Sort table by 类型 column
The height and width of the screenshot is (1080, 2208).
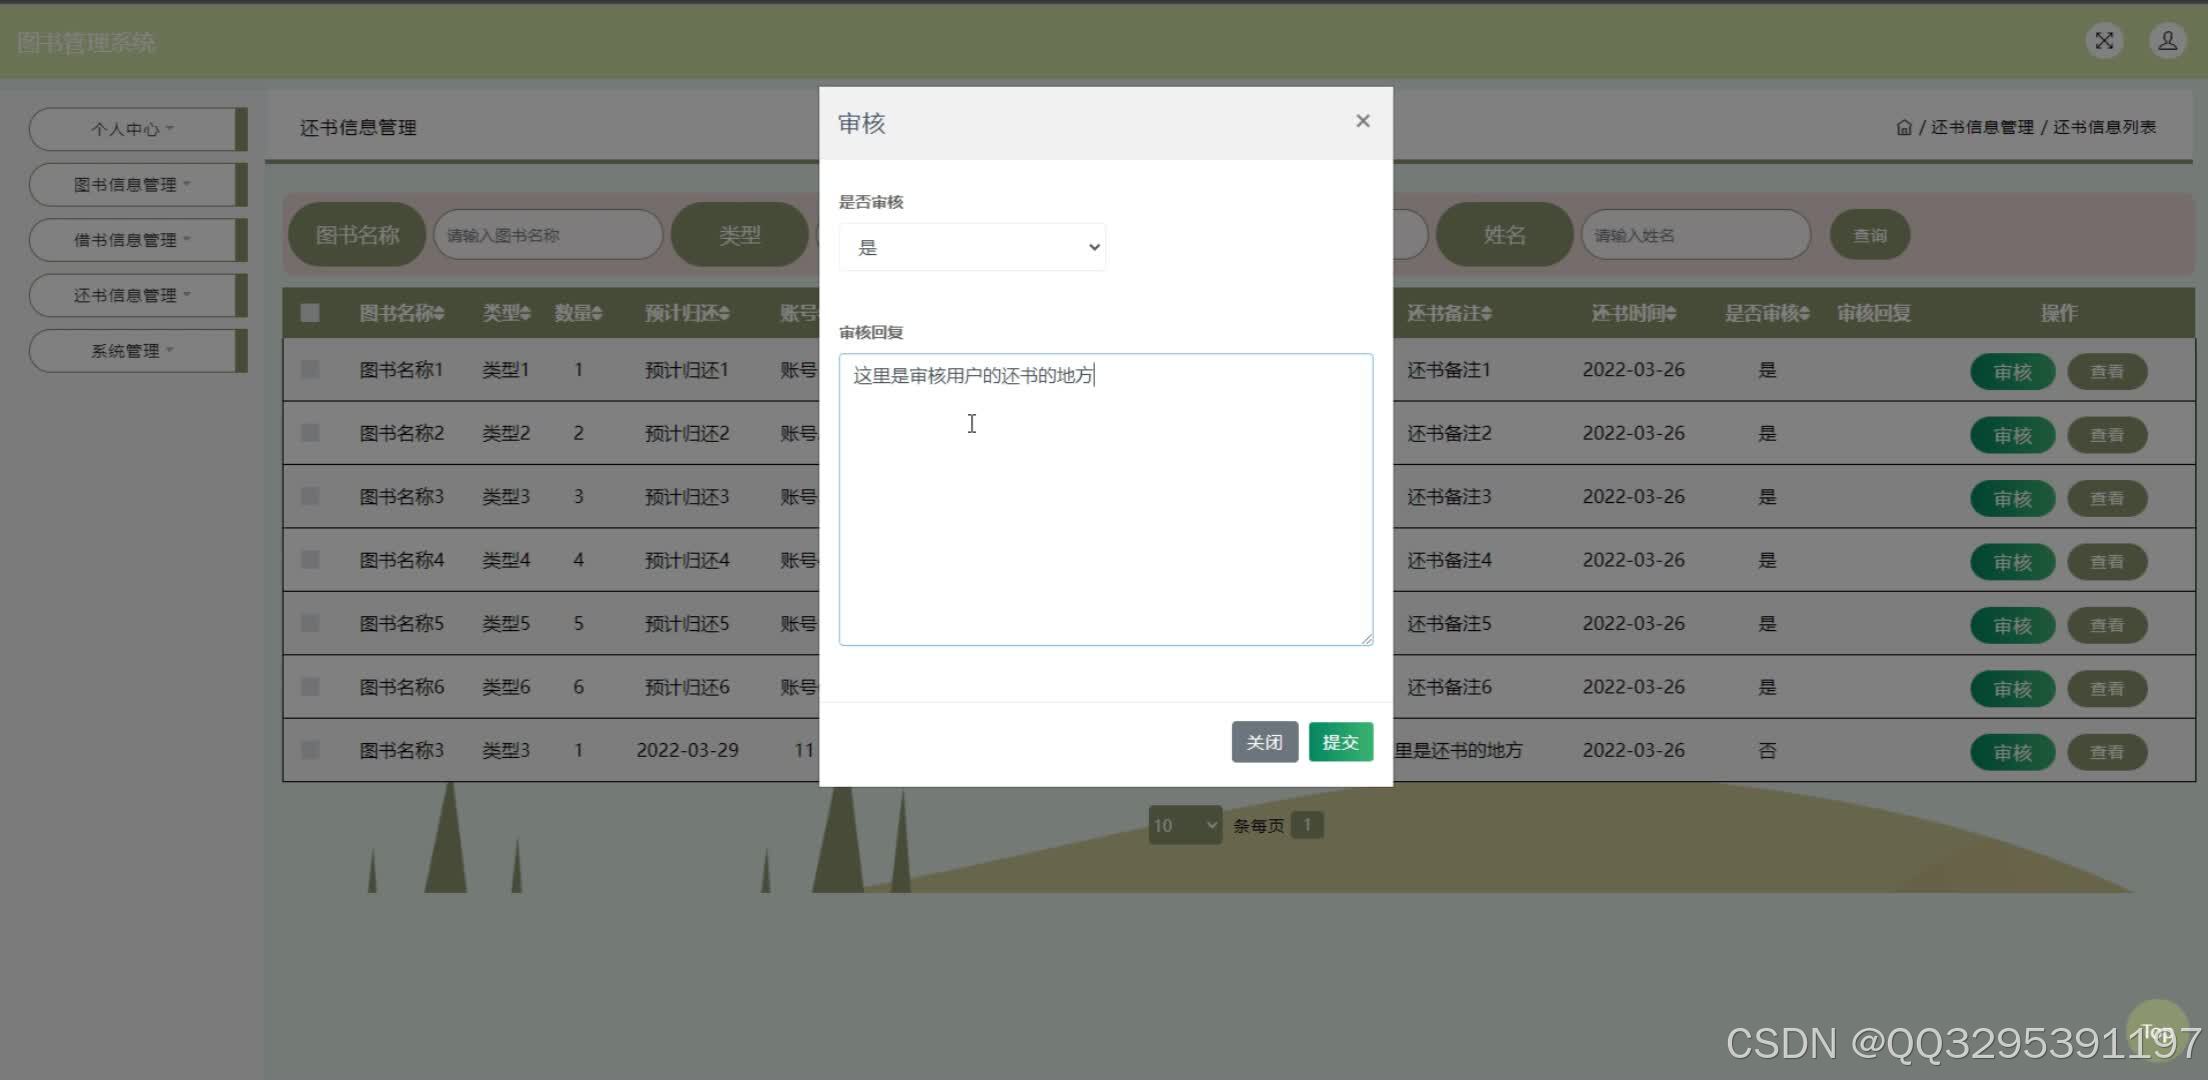506,313
